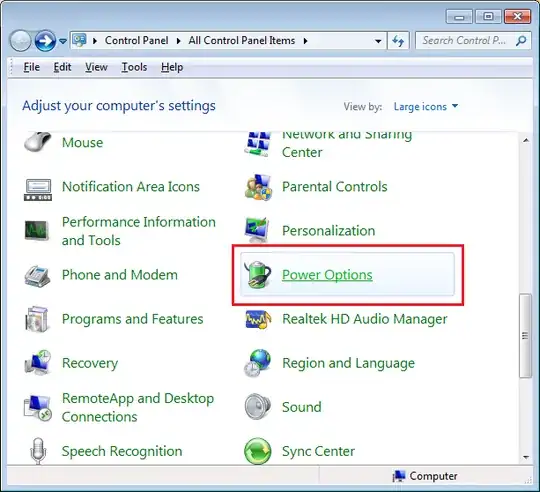This screenshot has width=540, height=492.
Task: Expand the root breadcrumb arrow before Control Panel
Action: click(x=95, y=41)
